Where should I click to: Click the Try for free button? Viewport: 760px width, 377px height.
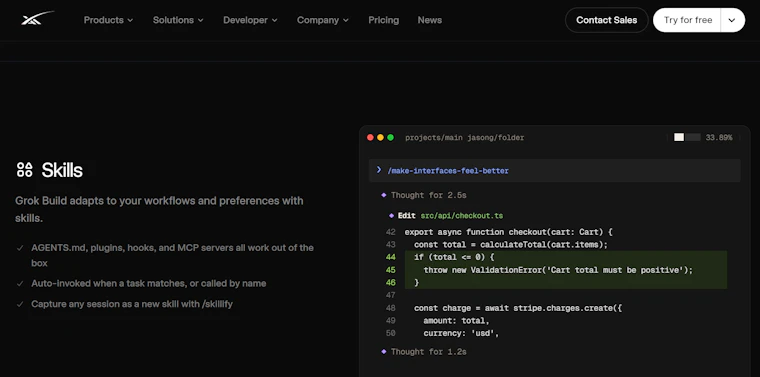pos(687,20)
